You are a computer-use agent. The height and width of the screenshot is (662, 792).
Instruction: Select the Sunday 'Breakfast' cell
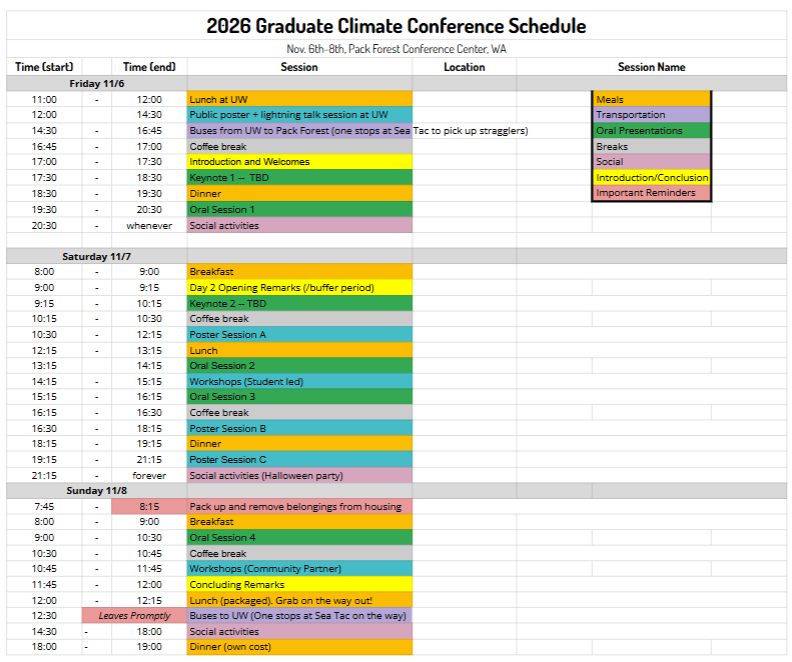[300, 522]
